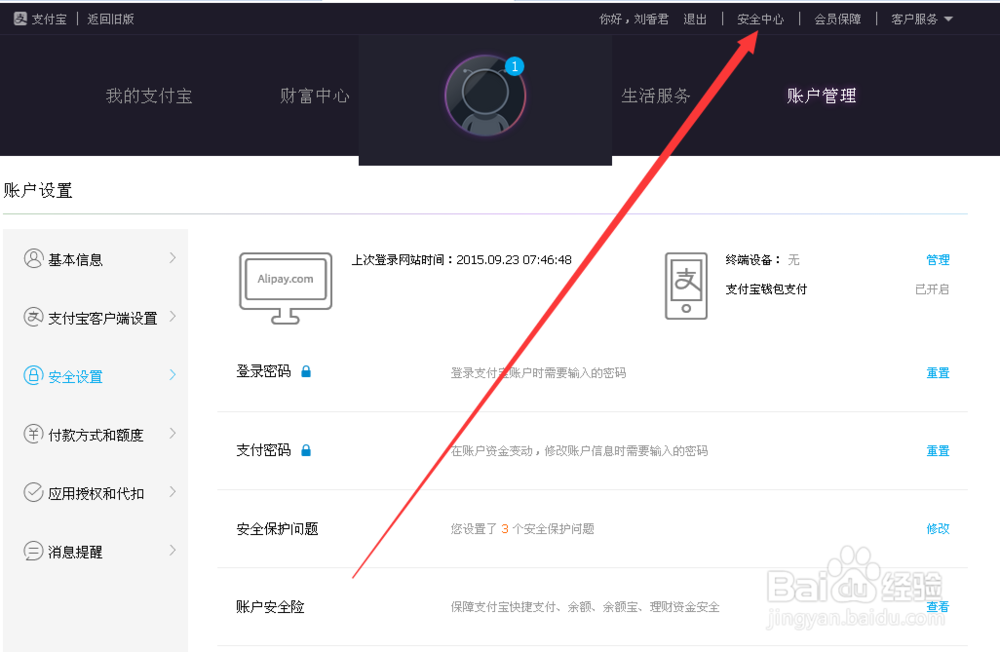Click the 消息提醒 message icon
1000x652 pixels.
tap(33, 551)
